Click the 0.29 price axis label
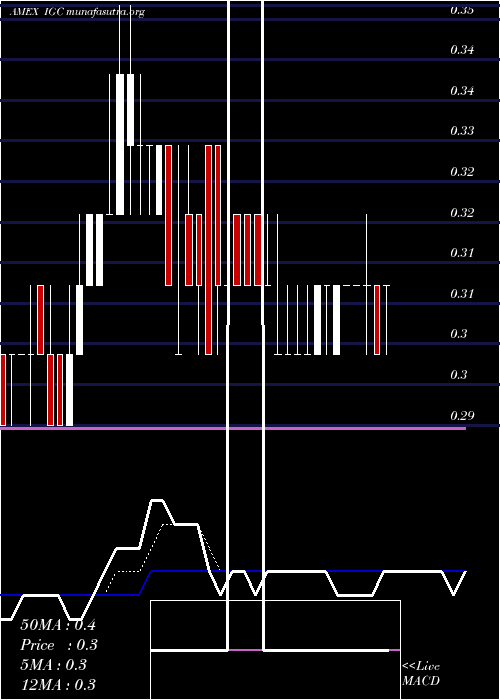Viewport: 500px width, 700px height. 462,416
